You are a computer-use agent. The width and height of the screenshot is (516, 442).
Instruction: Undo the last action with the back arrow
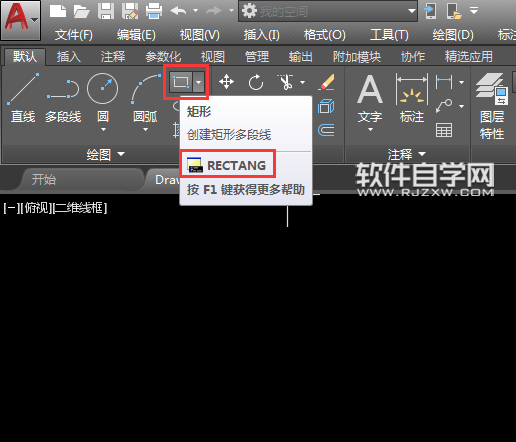pos(178,11)
